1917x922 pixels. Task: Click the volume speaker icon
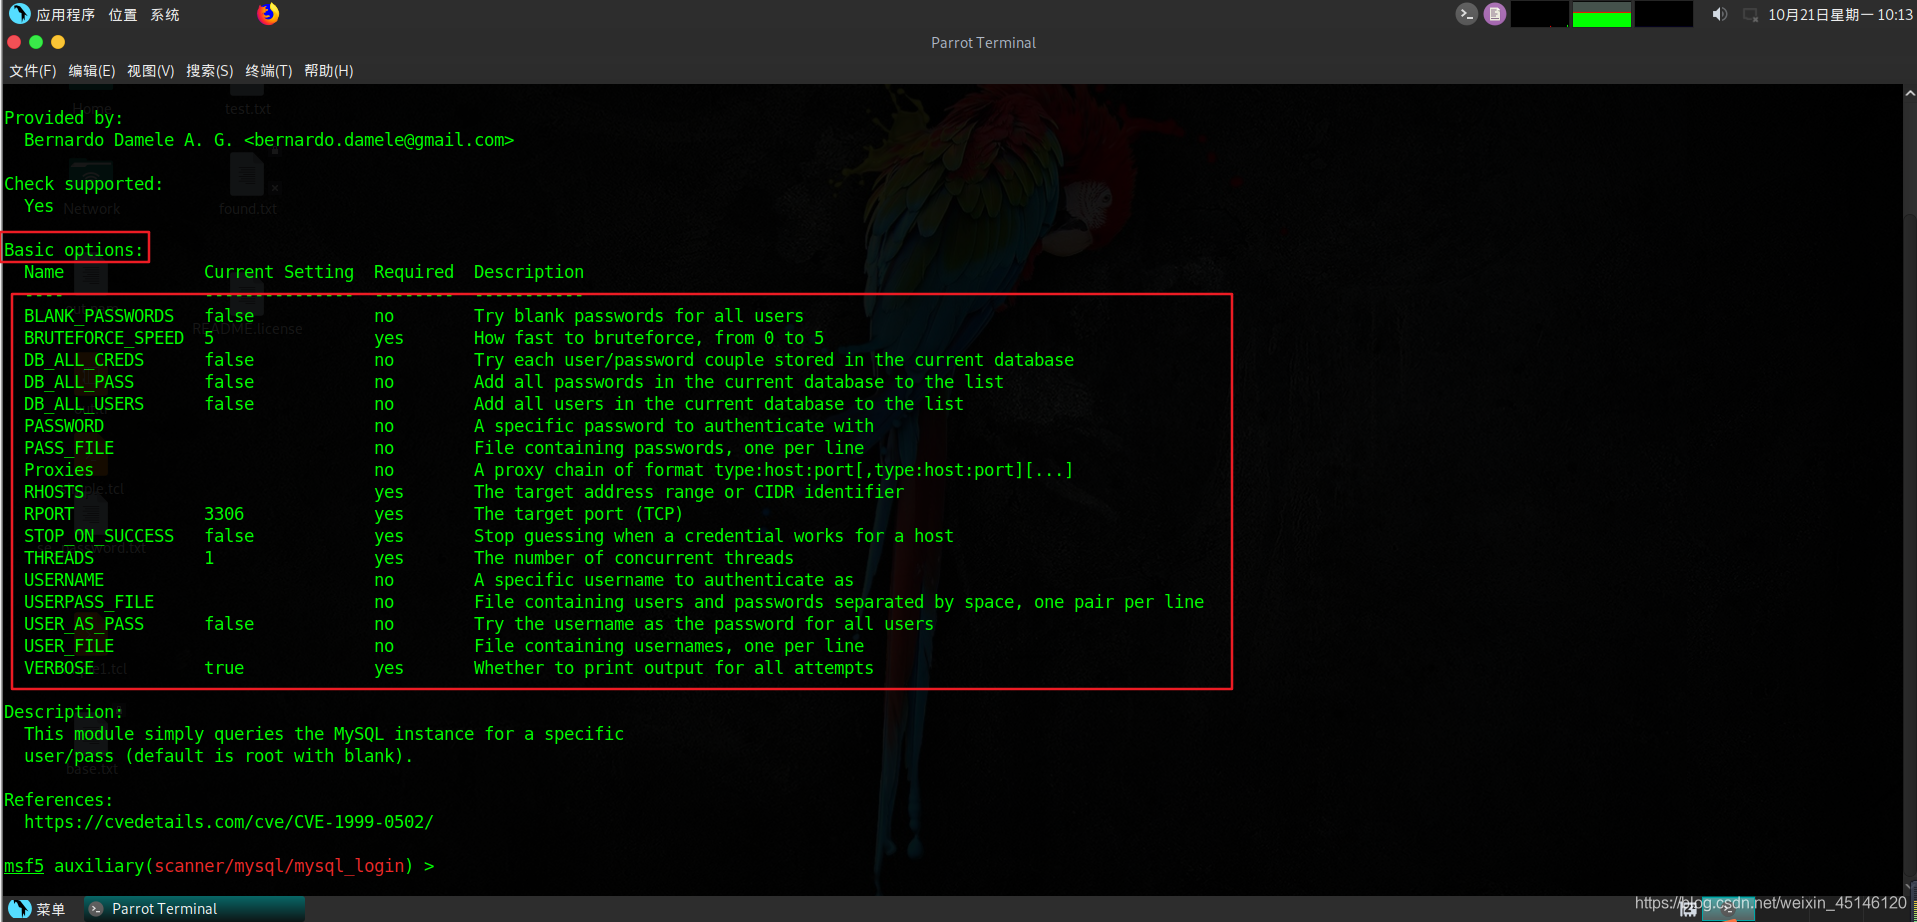point(1719,14)
